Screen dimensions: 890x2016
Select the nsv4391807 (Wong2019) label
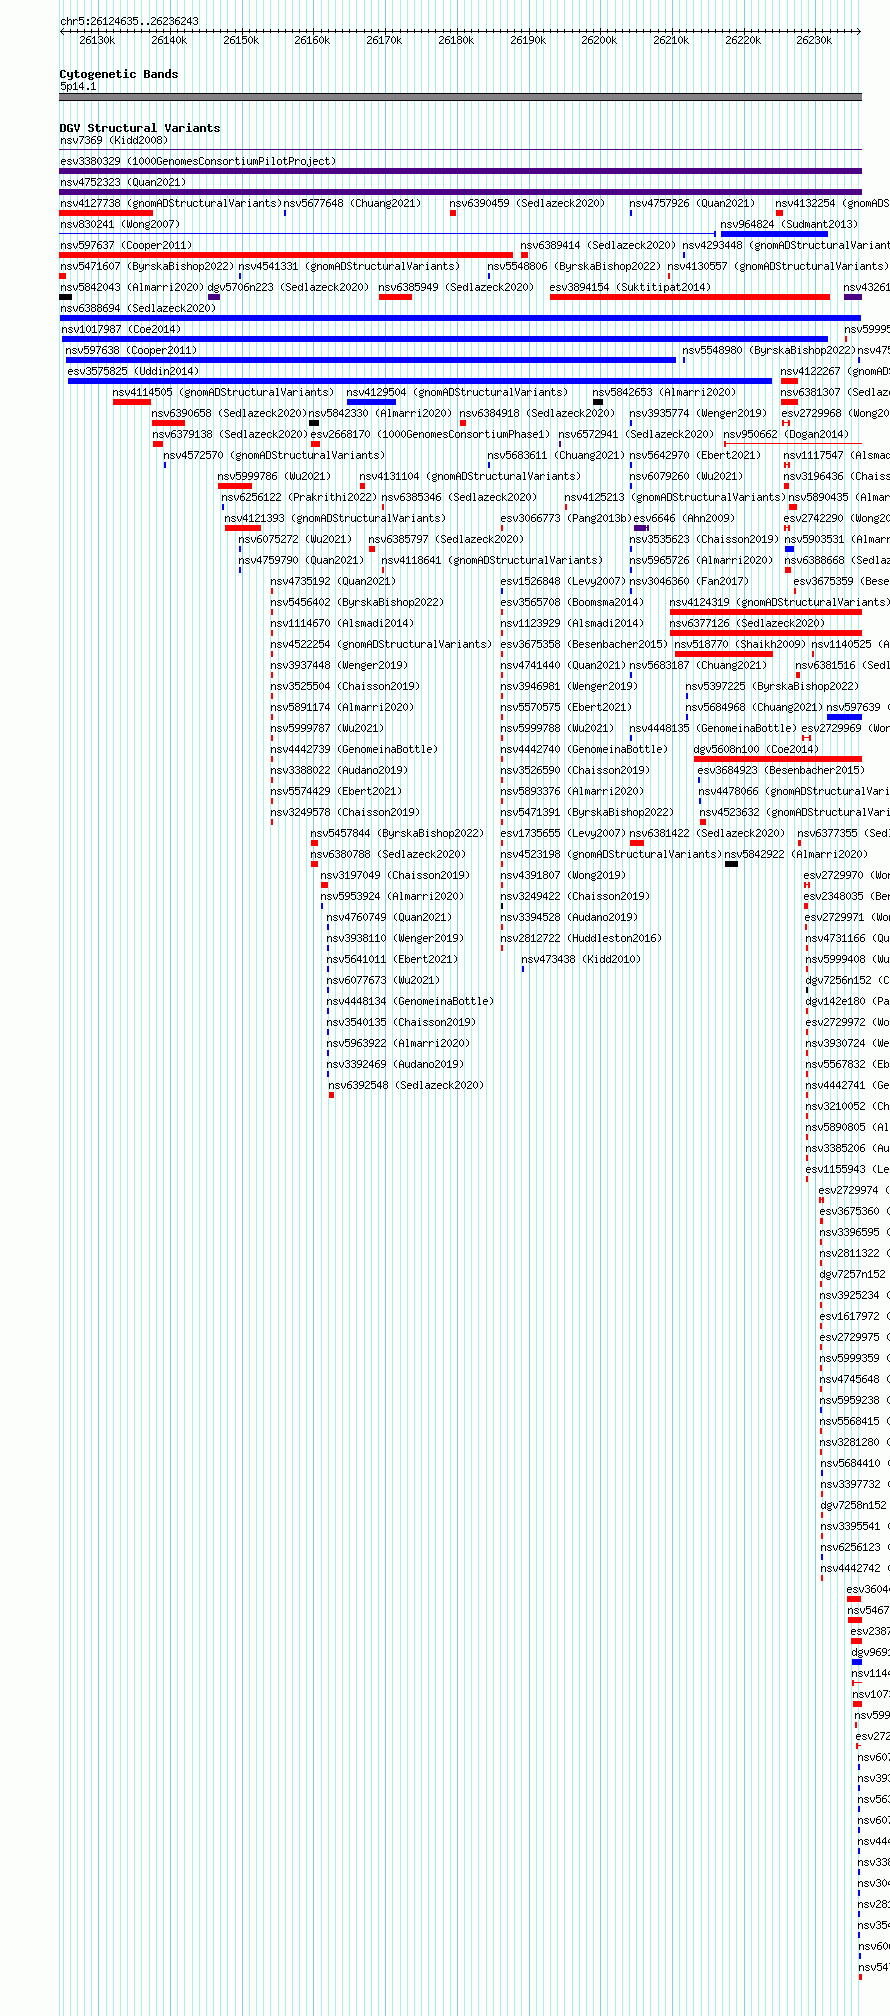coord(563,875)
